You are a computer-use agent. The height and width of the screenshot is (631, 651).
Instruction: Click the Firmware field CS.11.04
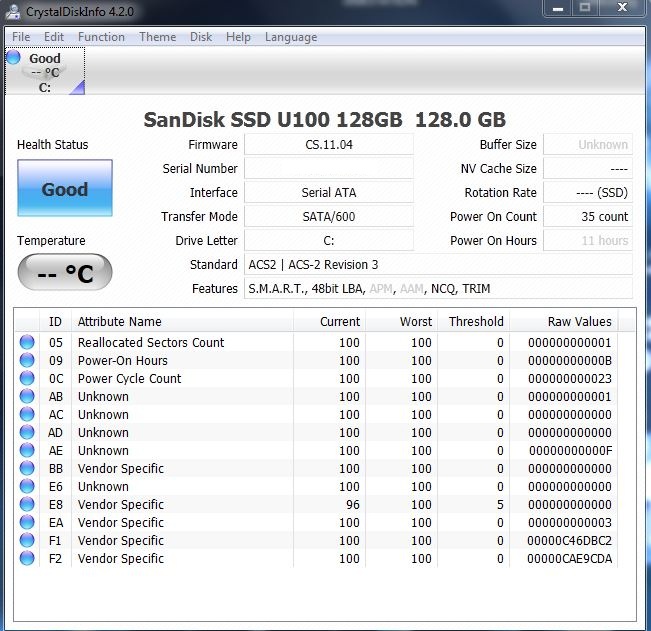pos(329,144)
